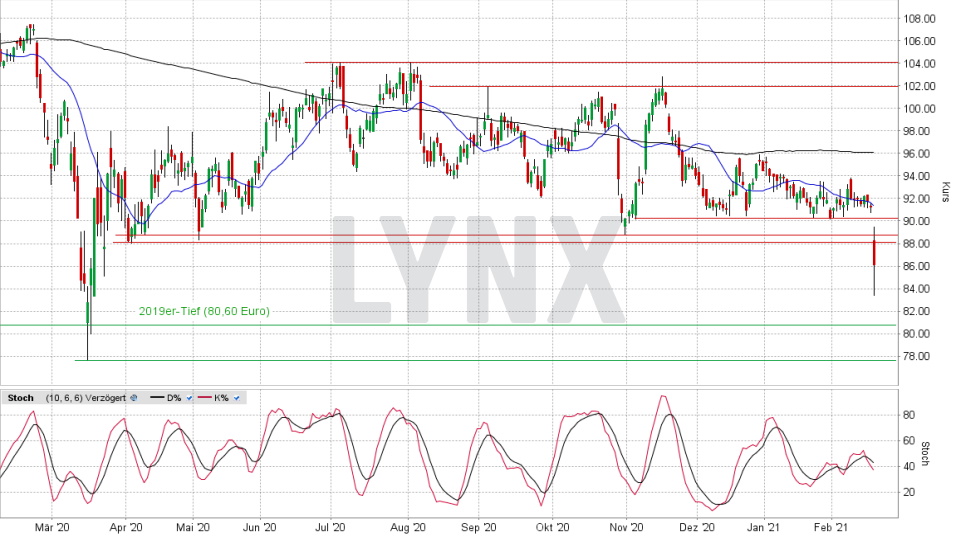Viewport: 960px width, 540px height.
Task: Click the 'Okt '20' date label
Action: (552, 527)
